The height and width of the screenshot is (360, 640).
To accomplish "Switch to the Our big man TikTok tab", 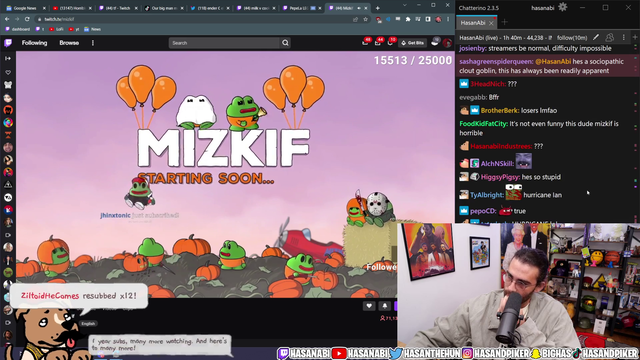I will [x=164, y=8].
